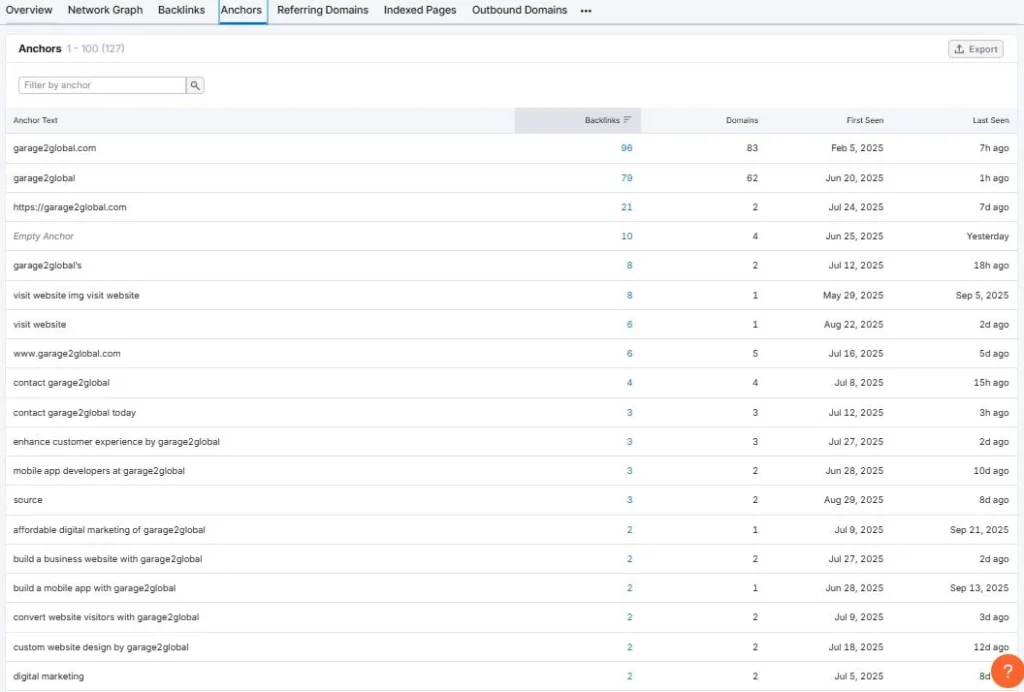
Task: Open the 79 backlinks for garage2global
Action: coord(626,178)
